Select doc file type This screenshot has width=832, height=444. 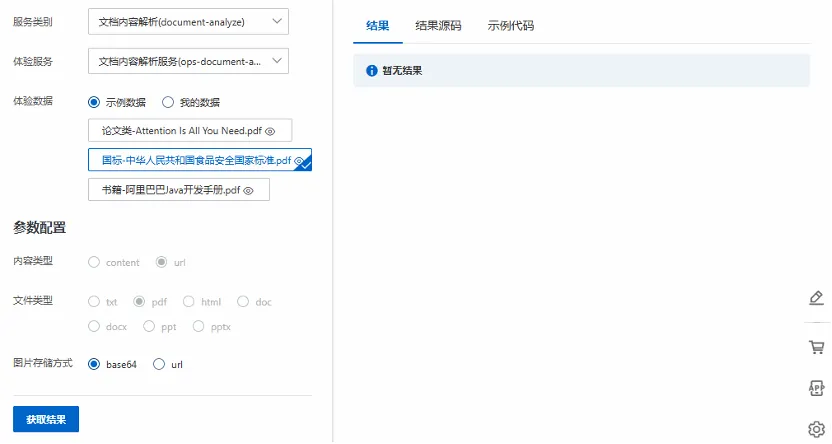pyautogui.click(x=243, y=302)
